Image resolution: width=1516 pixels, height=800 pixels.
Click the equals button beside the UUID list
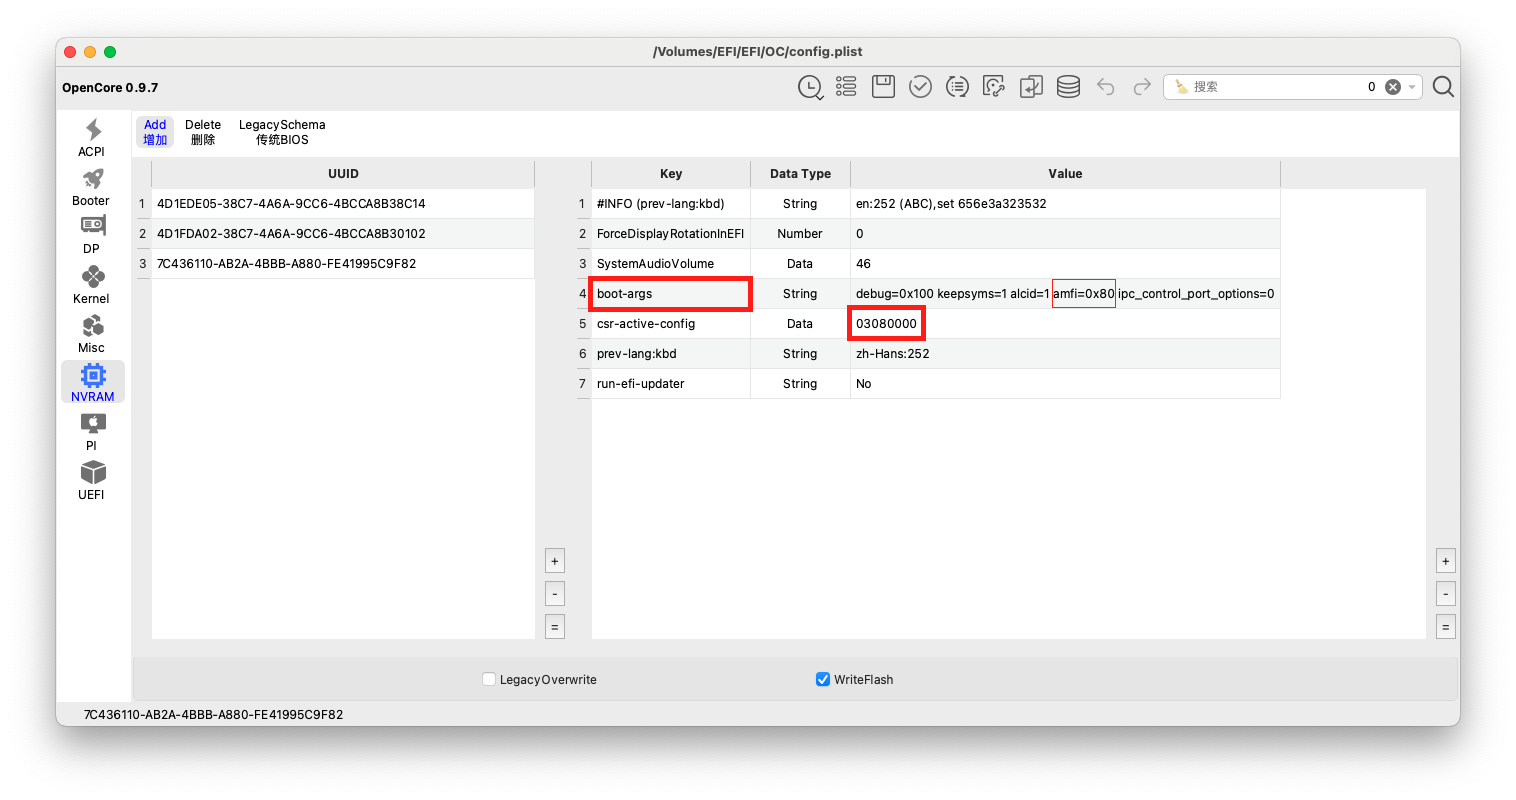555,626
